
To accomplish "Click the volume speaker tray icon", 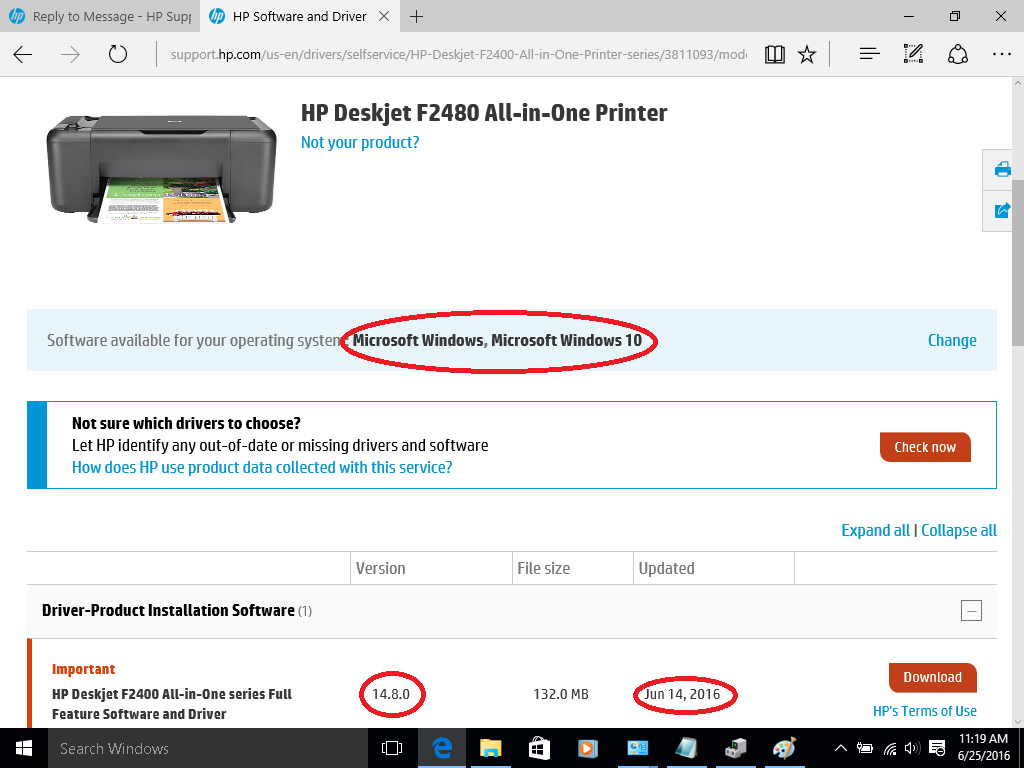I will click(x=912, y=748).
